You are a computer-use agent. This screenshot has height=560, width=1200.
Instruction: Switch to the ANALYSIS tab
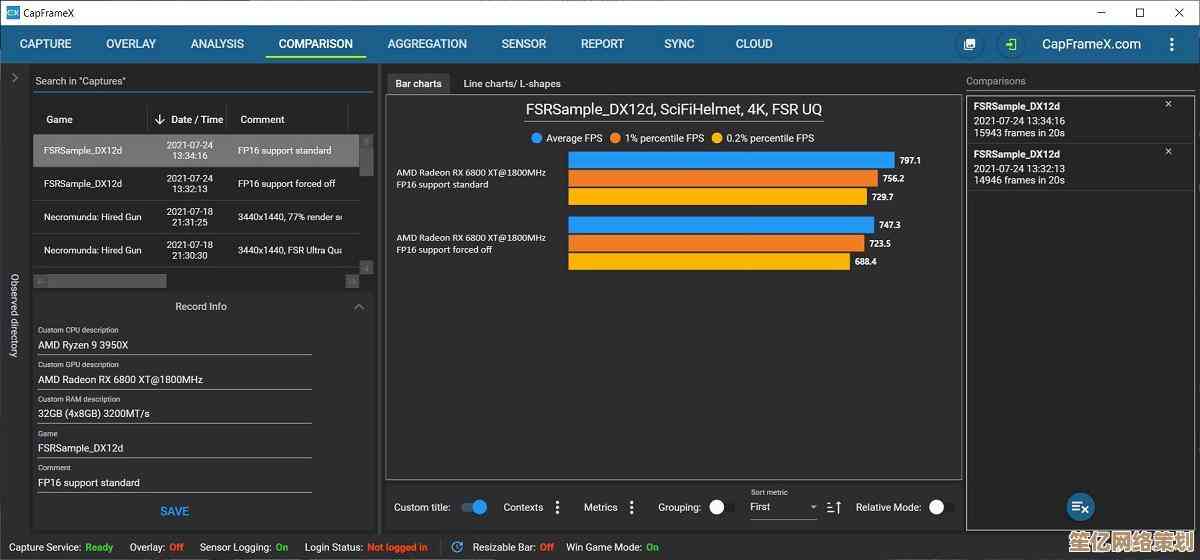[x=217, y=44]
